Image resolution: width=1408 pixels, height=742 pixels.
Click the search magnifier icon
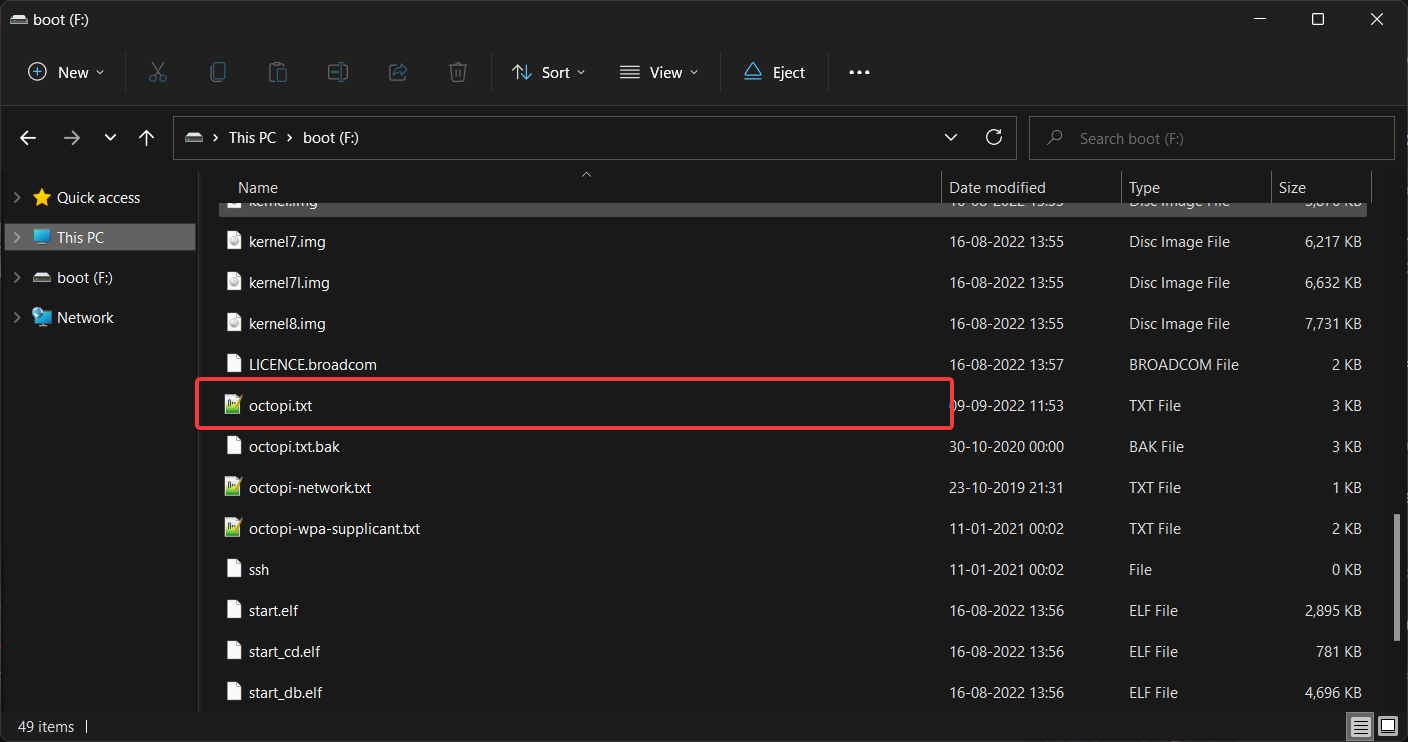1054,138
